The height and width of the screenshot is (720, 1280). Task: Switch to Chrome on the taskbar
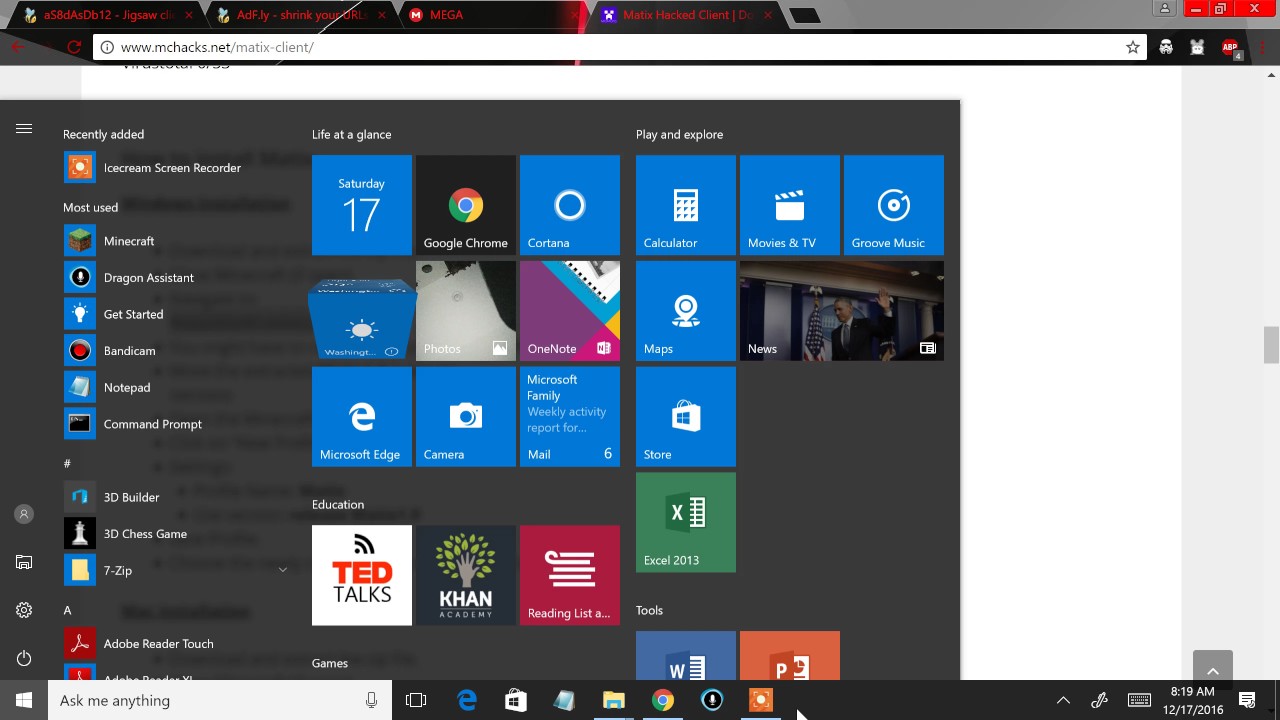coord(662,700)
